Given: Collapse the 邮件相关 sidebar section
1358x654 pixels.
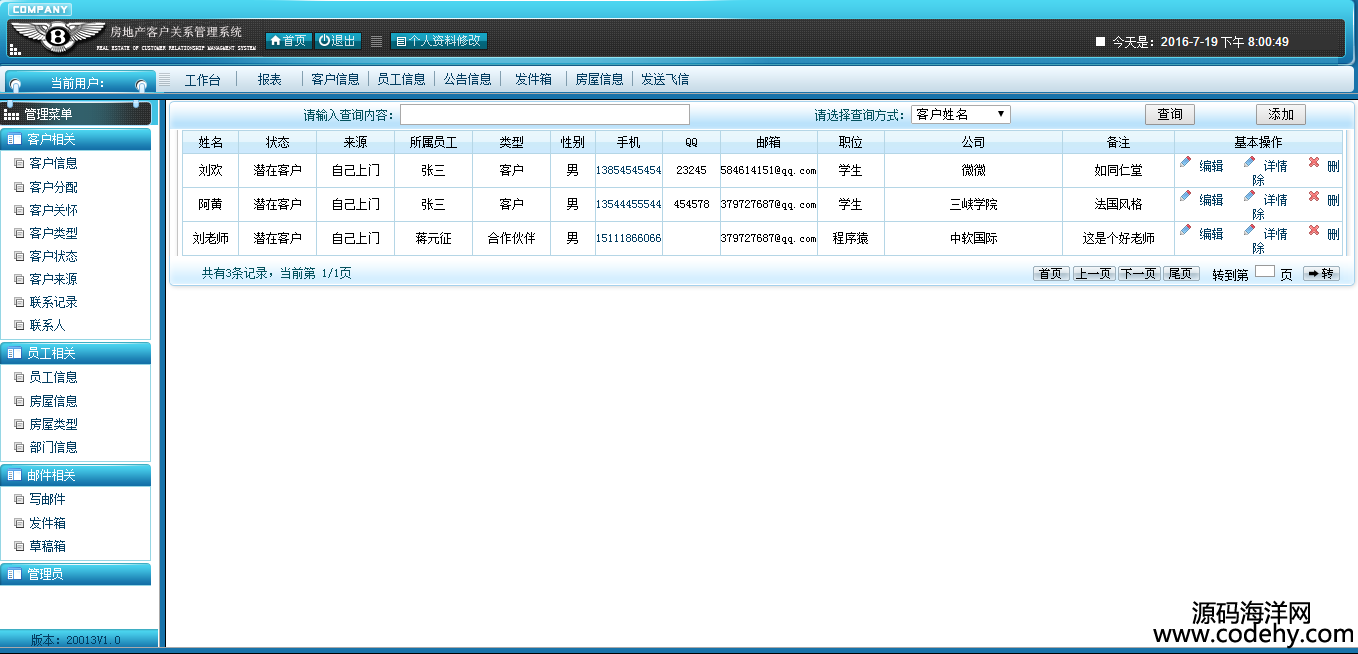Looking at the screenshot, I should tap(76, 475).
